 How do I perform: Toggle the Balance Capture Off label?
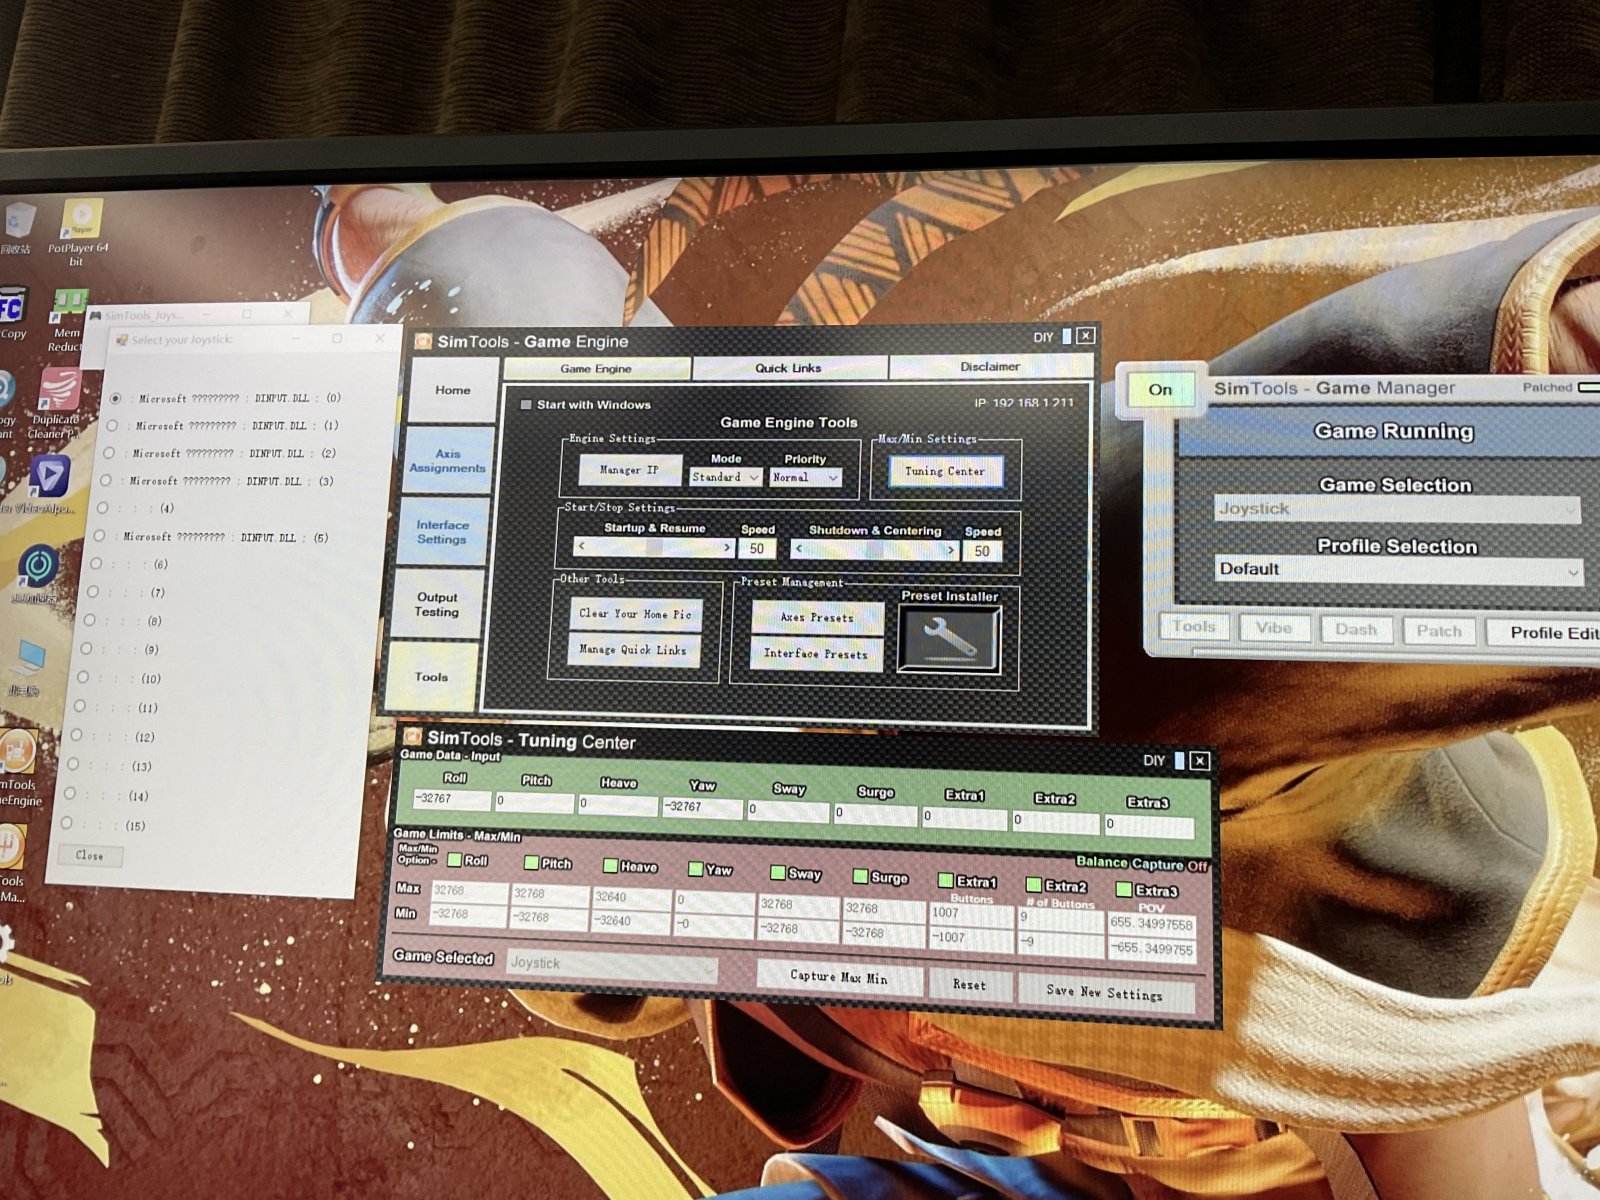[1142, 863]
